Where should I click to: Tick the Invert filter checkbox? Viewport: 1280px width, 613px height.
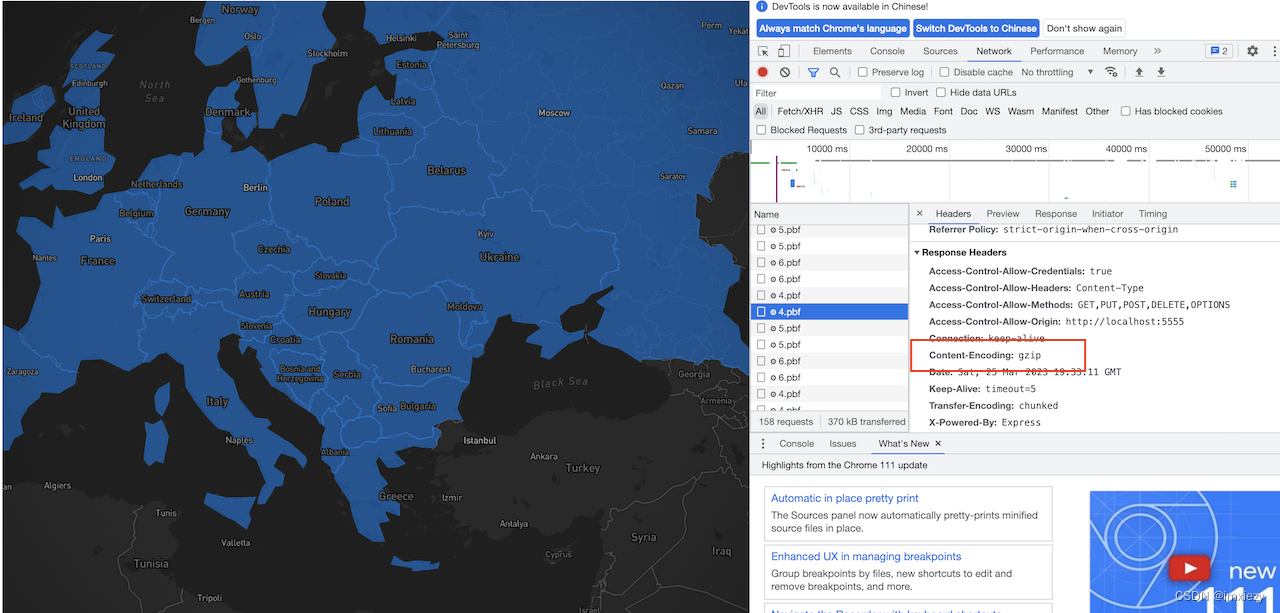coord(895,92)
